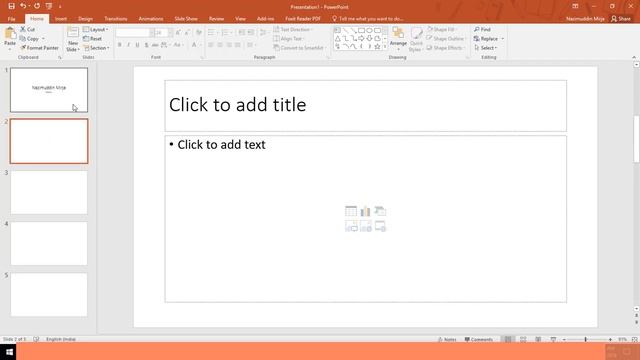Select the oval shape in gallery
Image resolution: width=640 pixels, height=360 pixels.
369,31
